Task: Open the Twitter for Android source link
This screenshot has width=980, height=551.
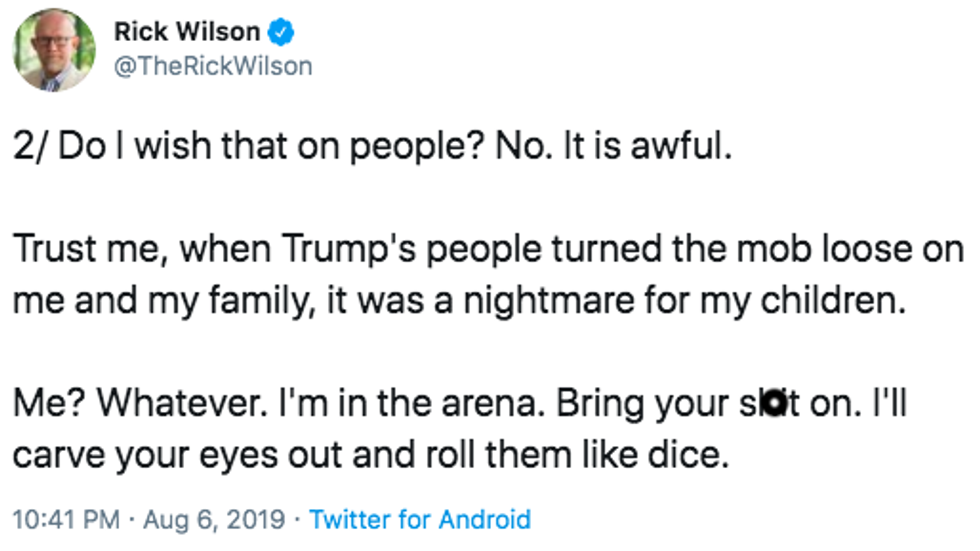Action: [420, 520]
